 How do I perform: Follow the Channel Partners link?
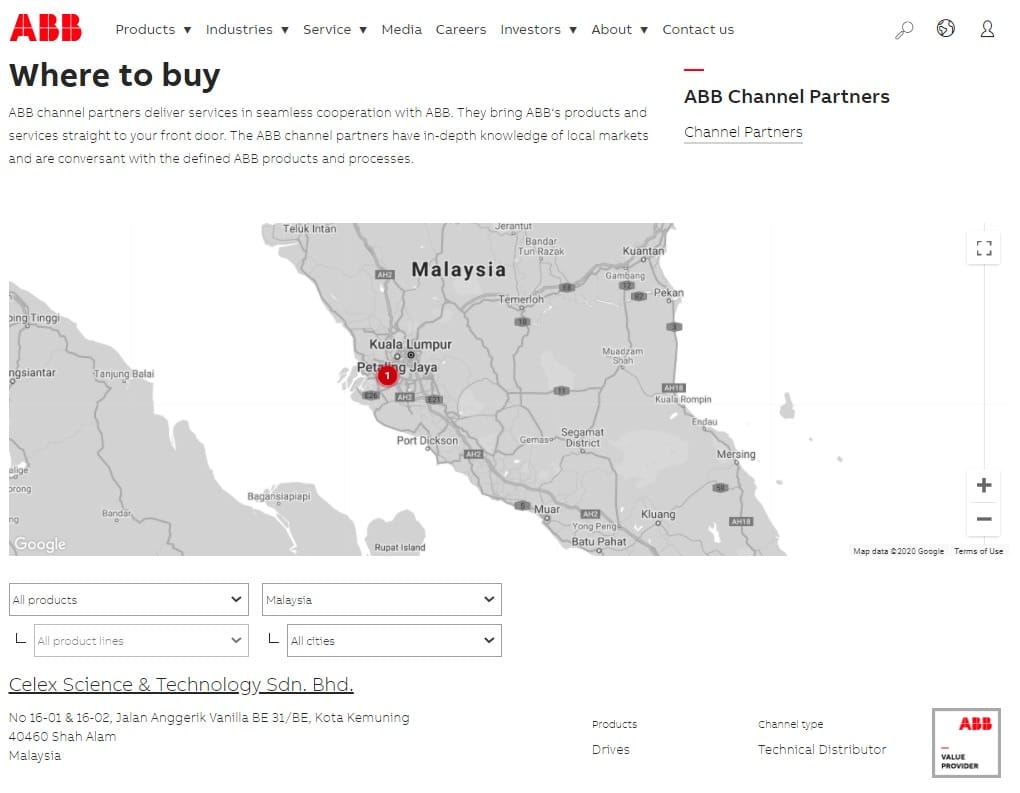click(x=743, y=132)
